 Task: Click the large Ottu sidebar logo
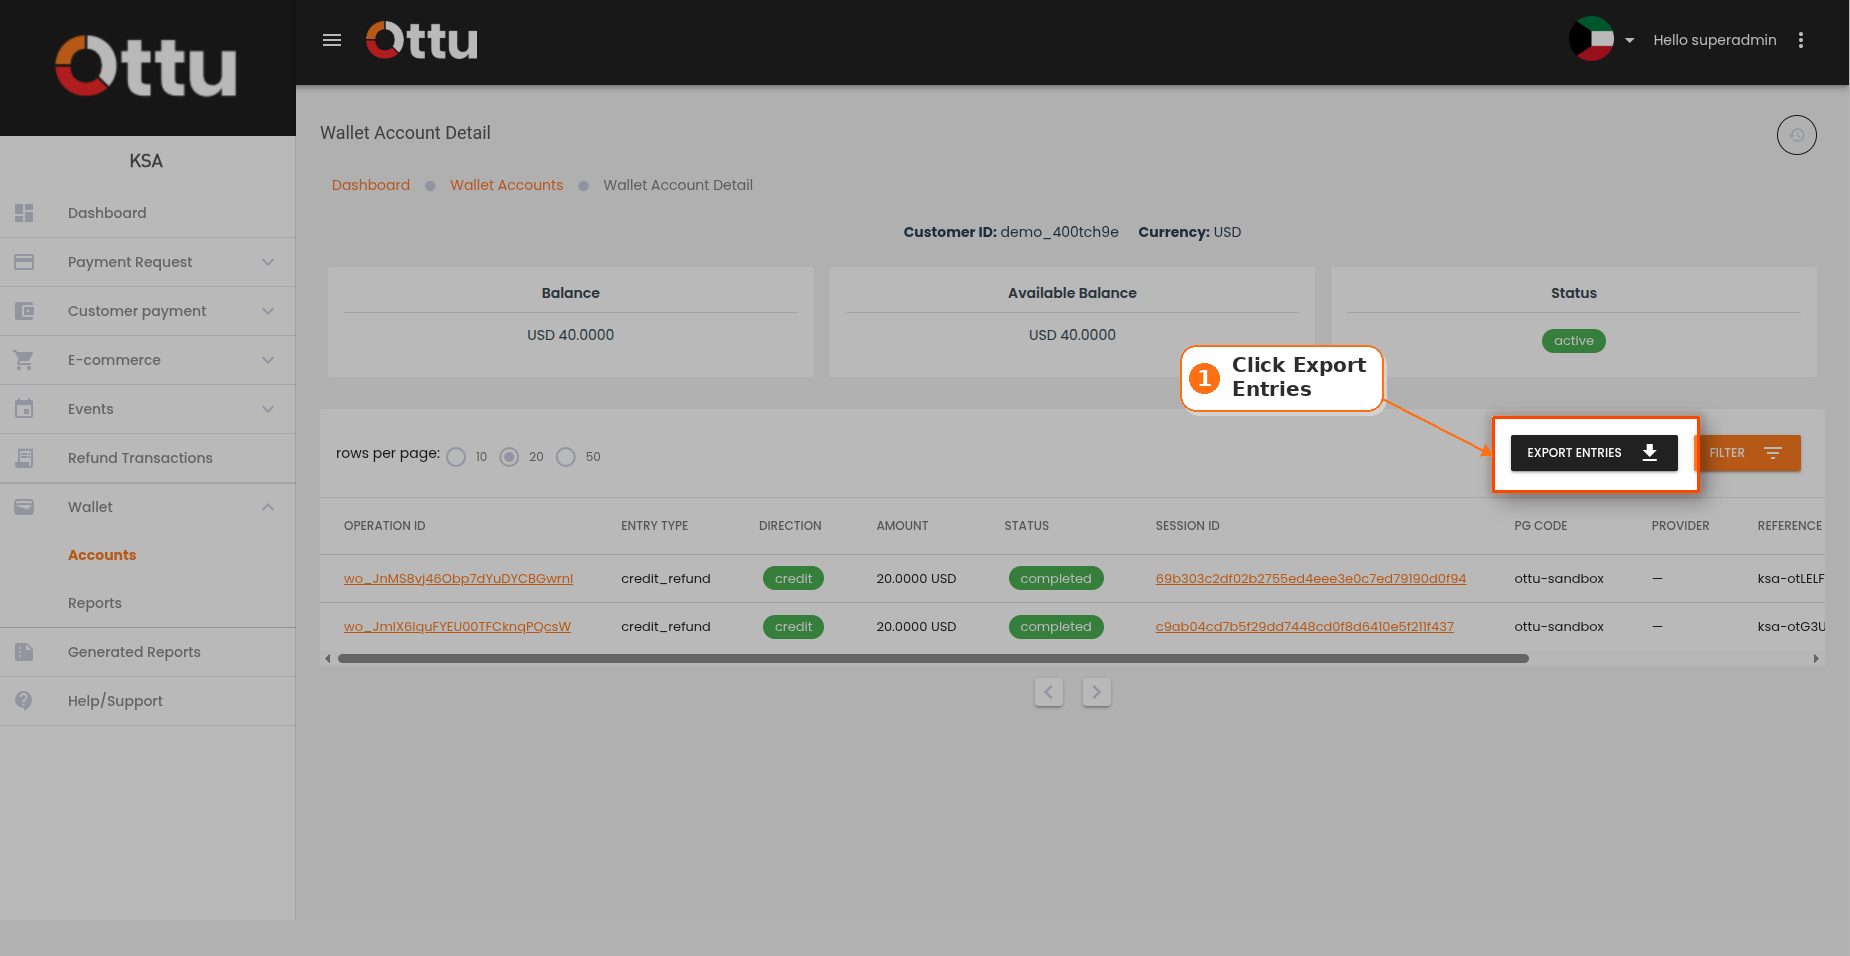pyautogui.click(x=146, y=67)
